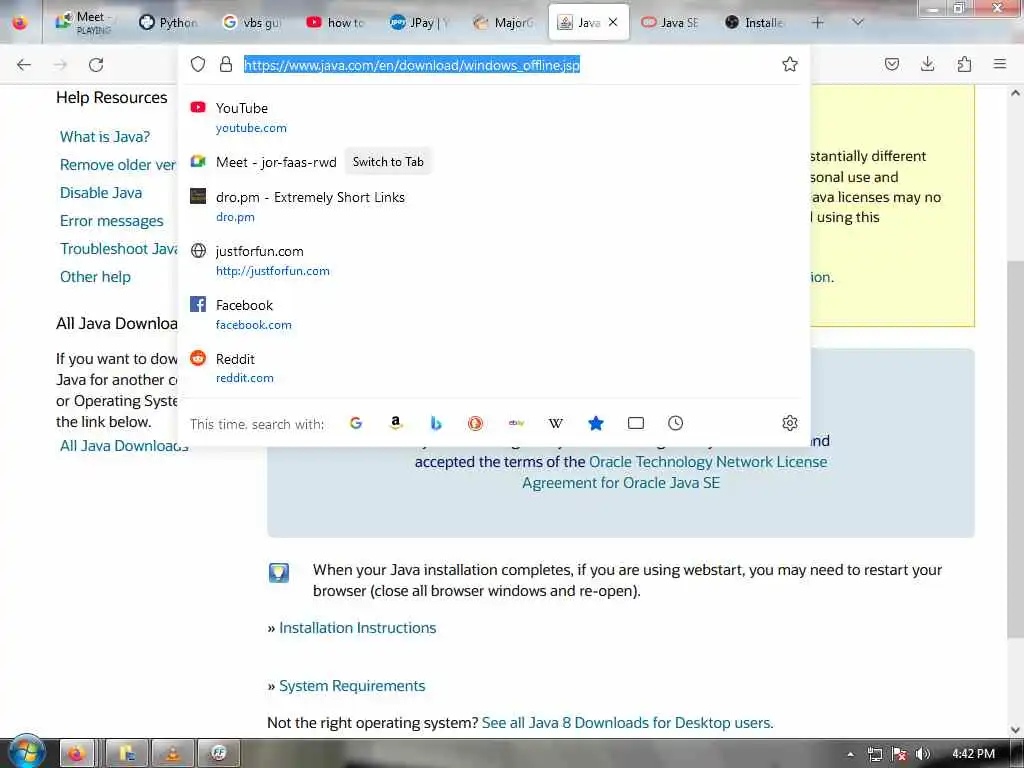Select the Facebook suggestion
The height and width of the screenshot is (768, 1024).
coord(494,314)
